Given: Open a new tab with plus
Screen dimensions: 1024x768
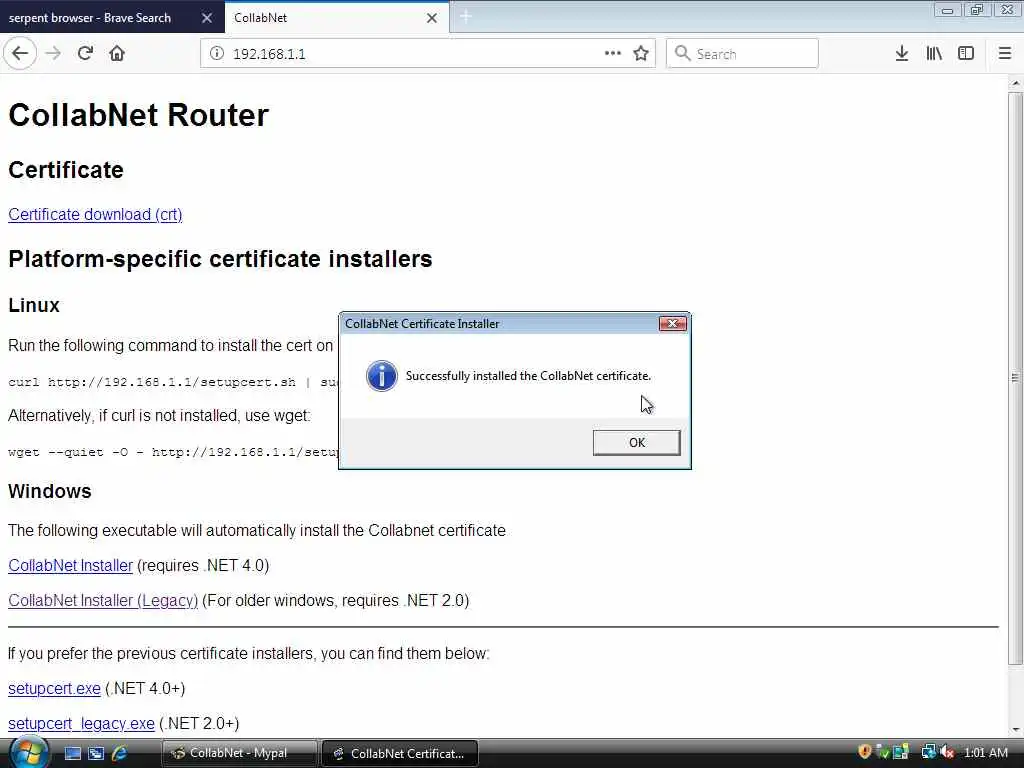Looking at the screenshot, I should click(x=466, y=17).
